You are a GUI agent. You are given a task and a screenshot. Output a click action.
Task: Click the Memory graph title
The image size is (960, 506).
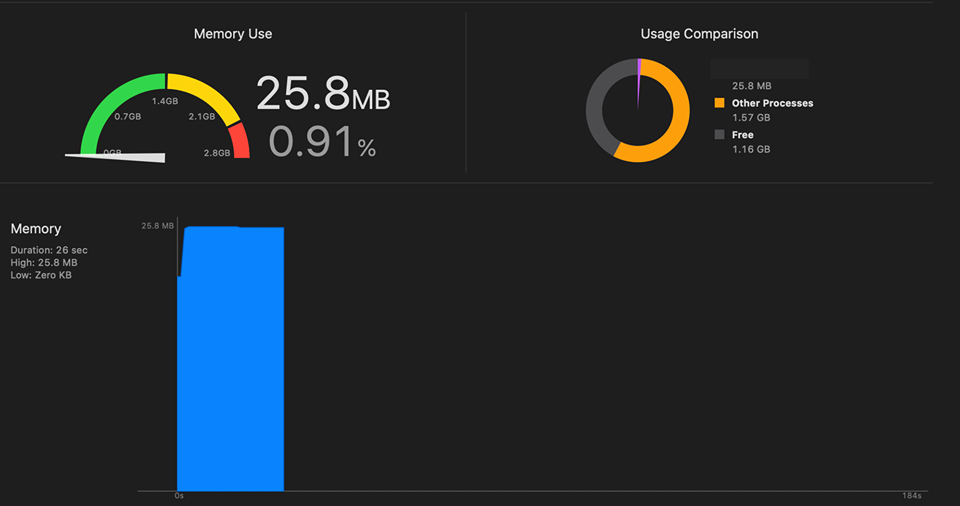36,228
